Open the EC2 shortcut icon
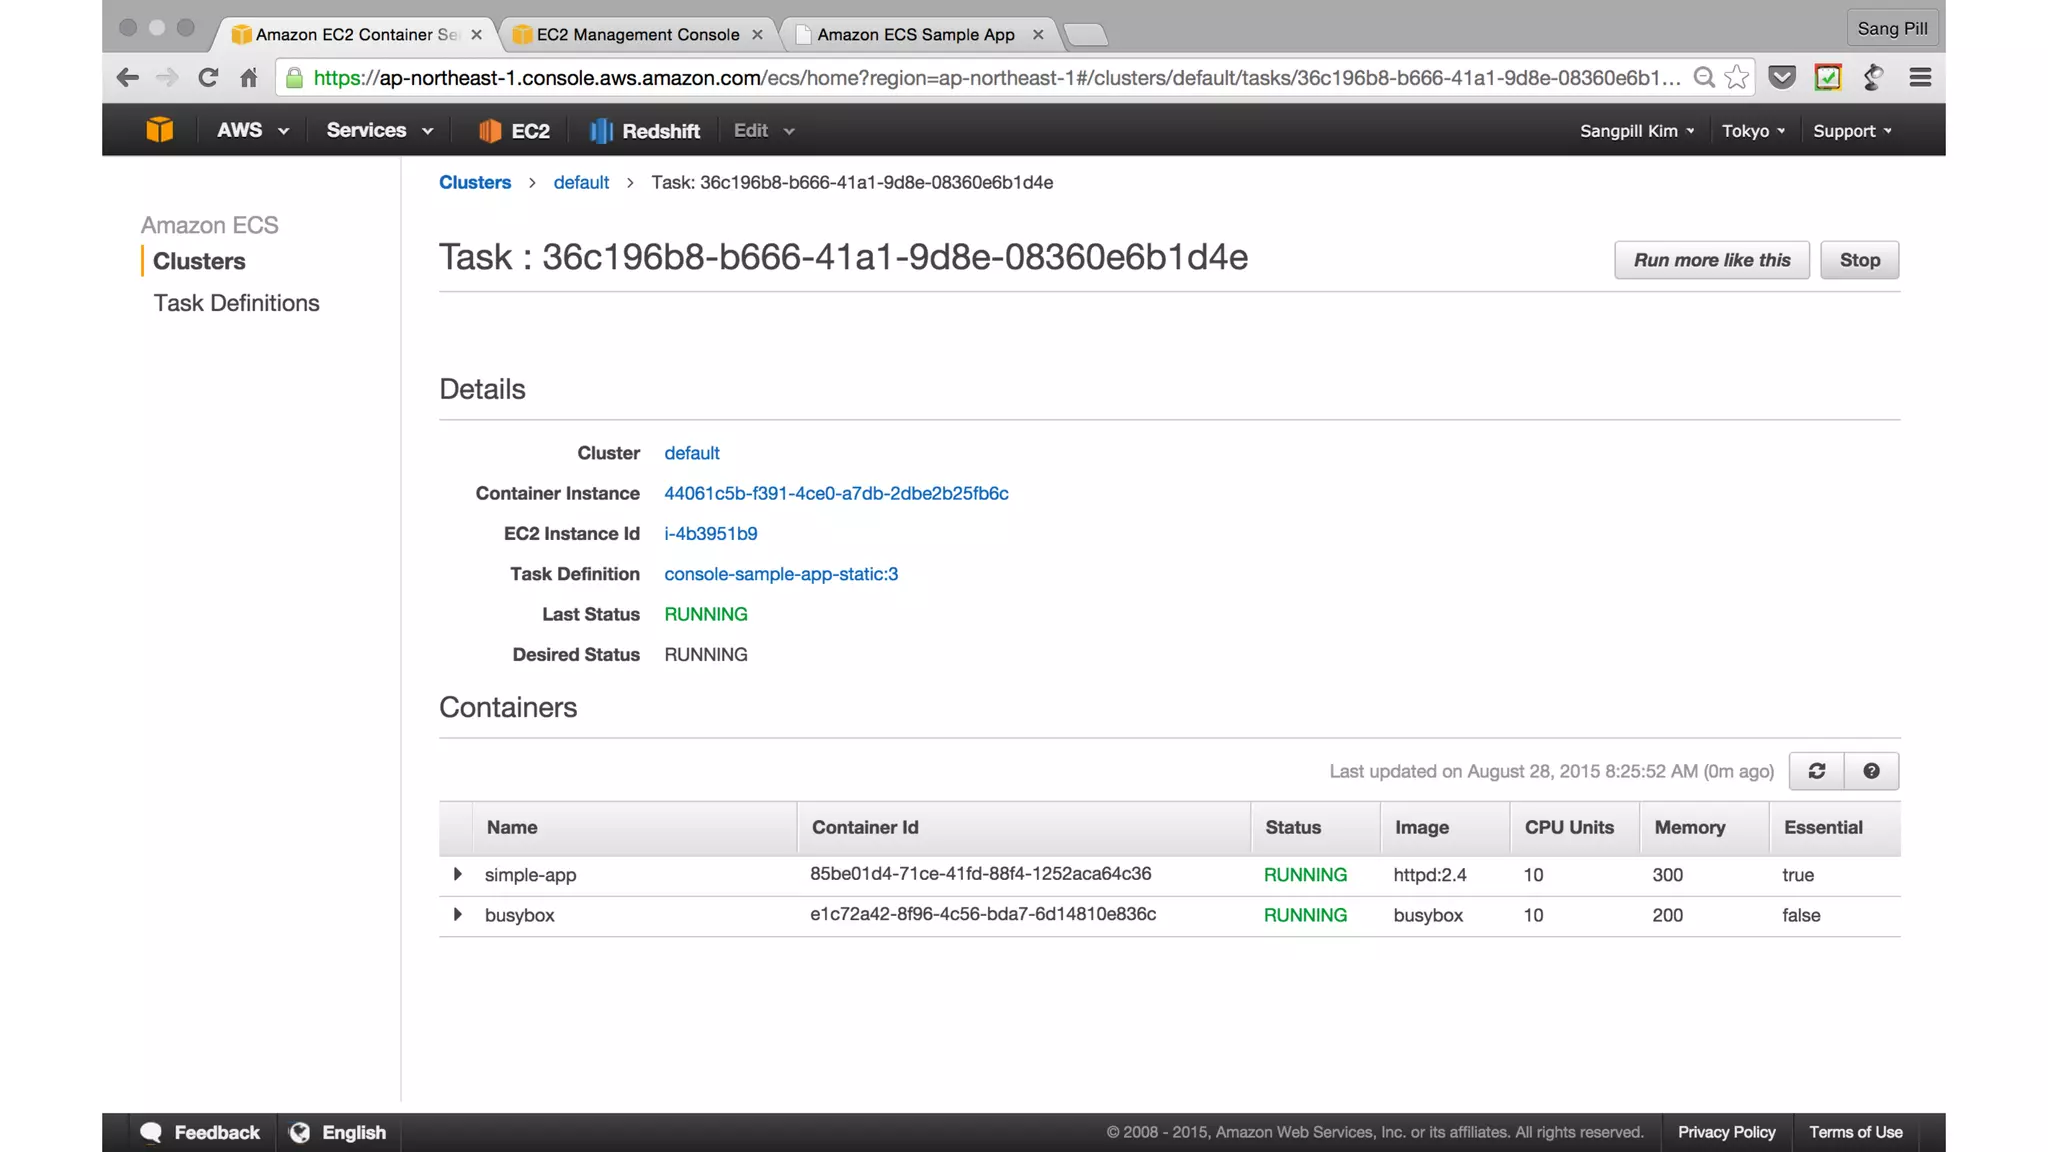2048x1152 pixels. [514, 131]
